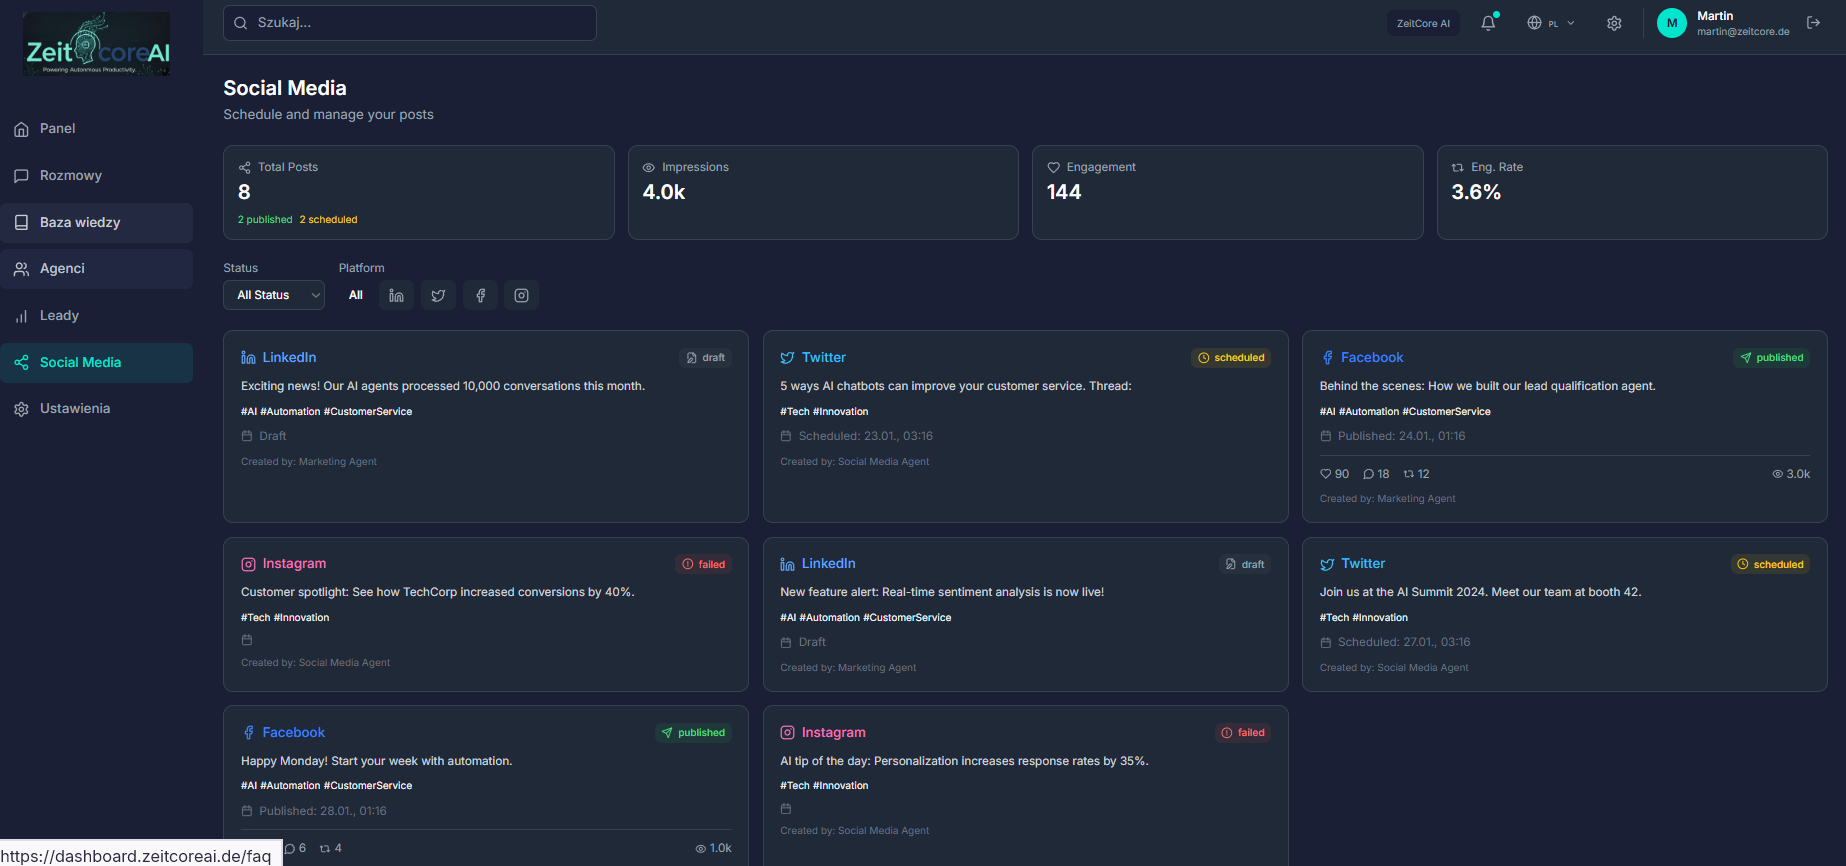Viewport: 1846px width, 866px height.
Task: Open Leady in the sidebar
Action: (59, 315)
